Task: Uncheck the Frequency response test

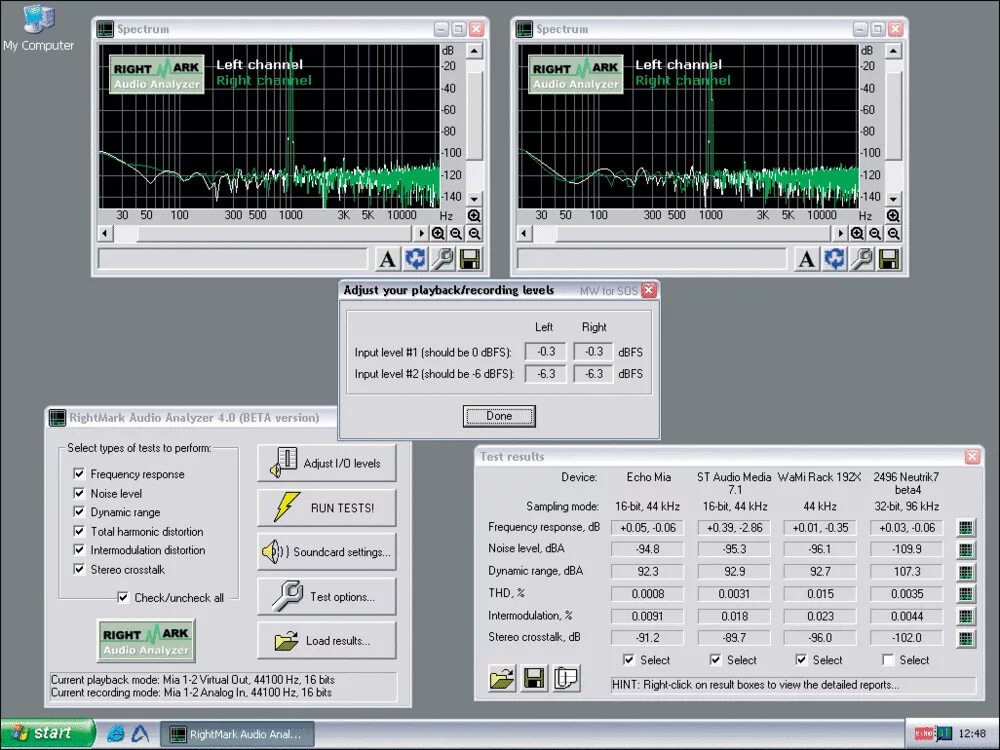Action: pos(79,474)
